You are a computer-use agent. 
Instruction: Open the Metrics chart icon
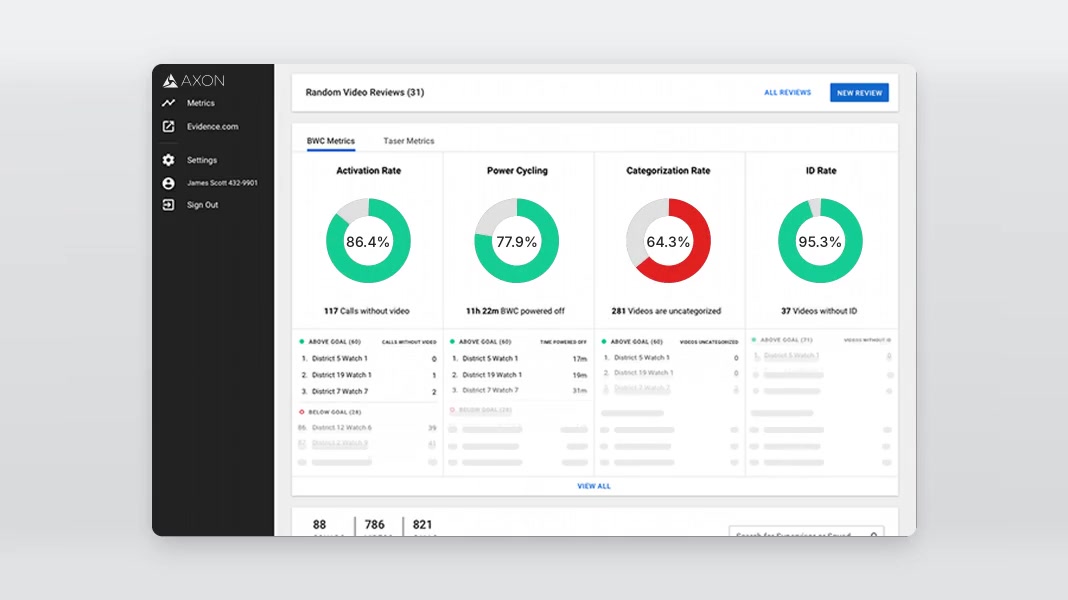point(168,103)
